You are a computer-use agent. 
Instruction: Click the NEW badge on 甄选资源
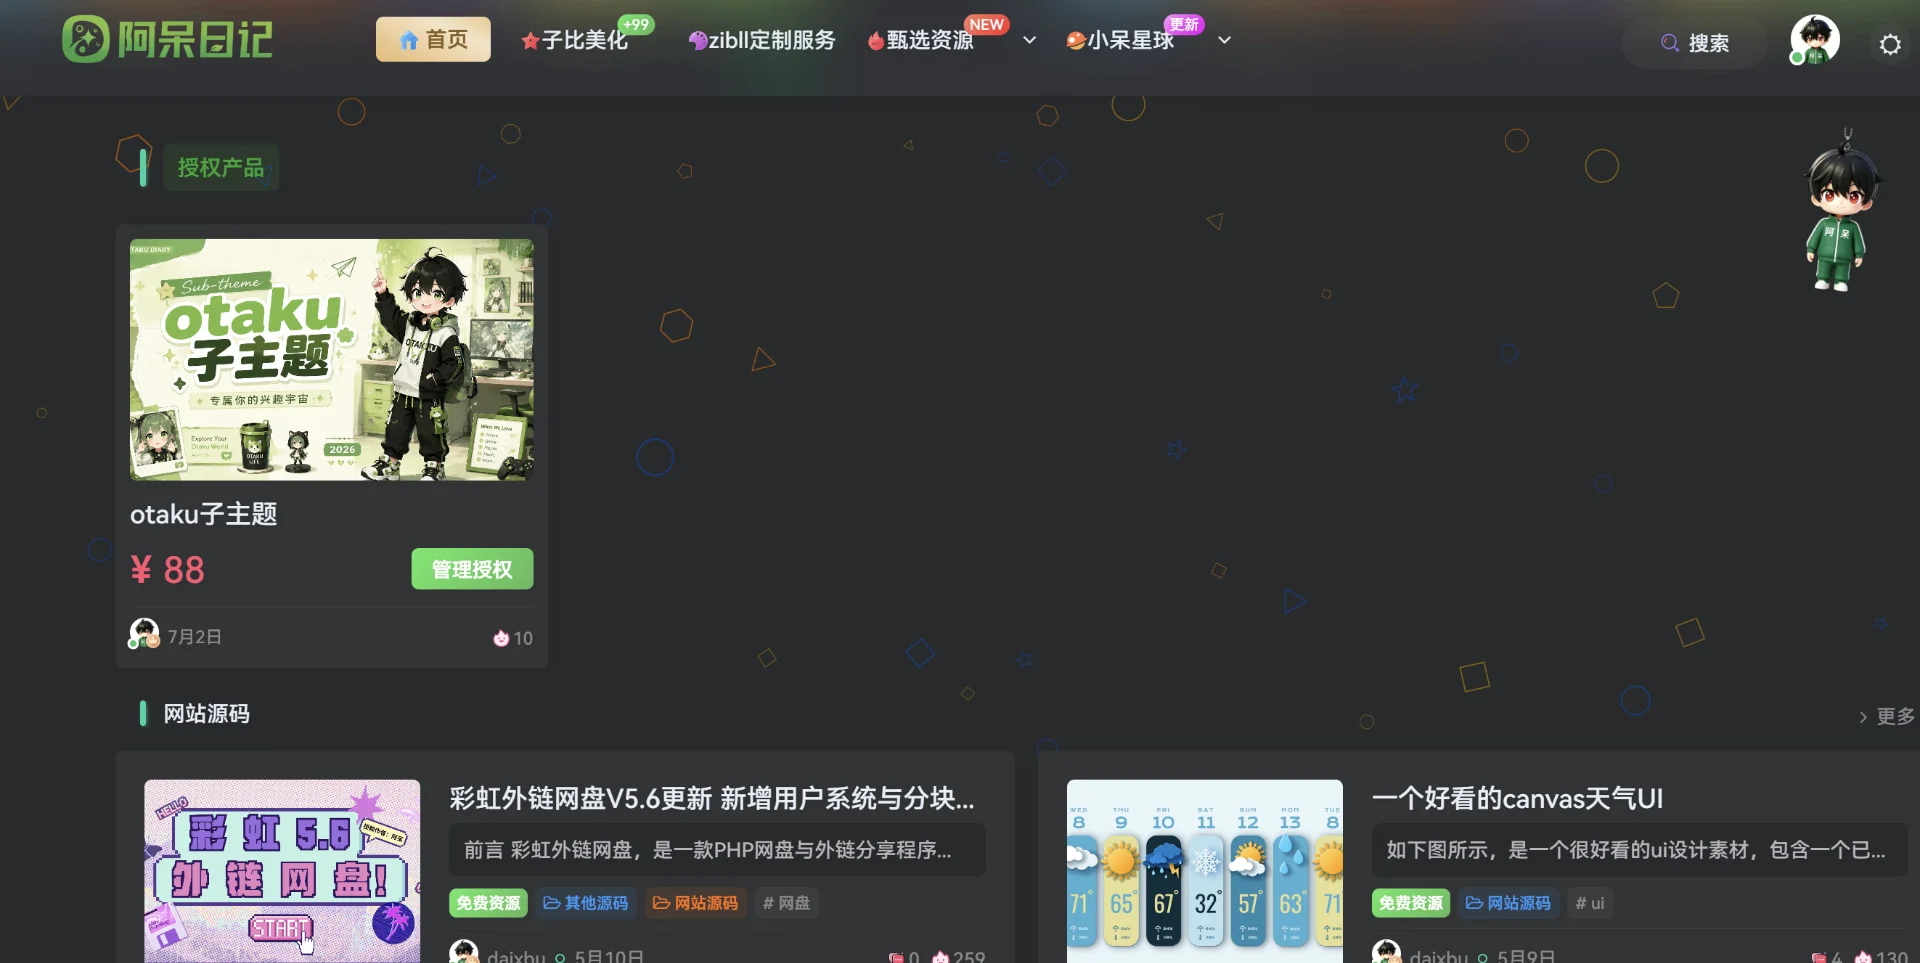pos(987,24)
